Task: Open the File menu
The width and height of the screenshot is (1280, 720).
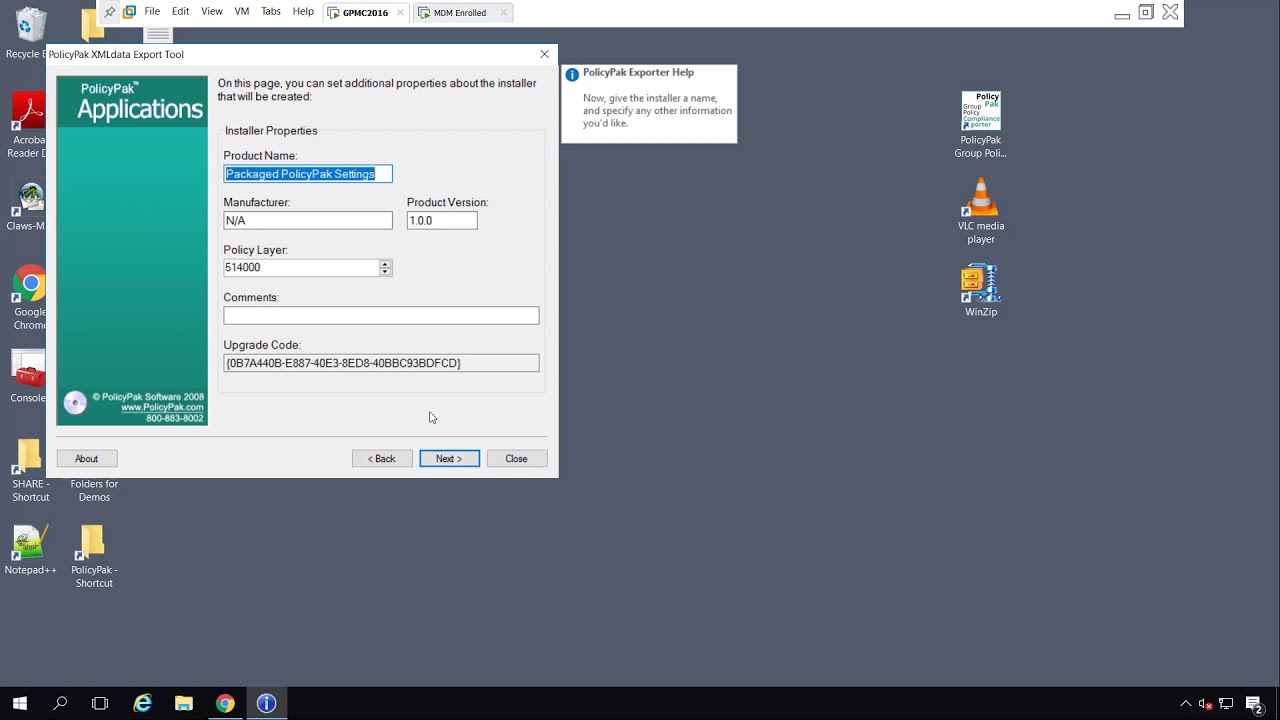Action: pos(152,12)
